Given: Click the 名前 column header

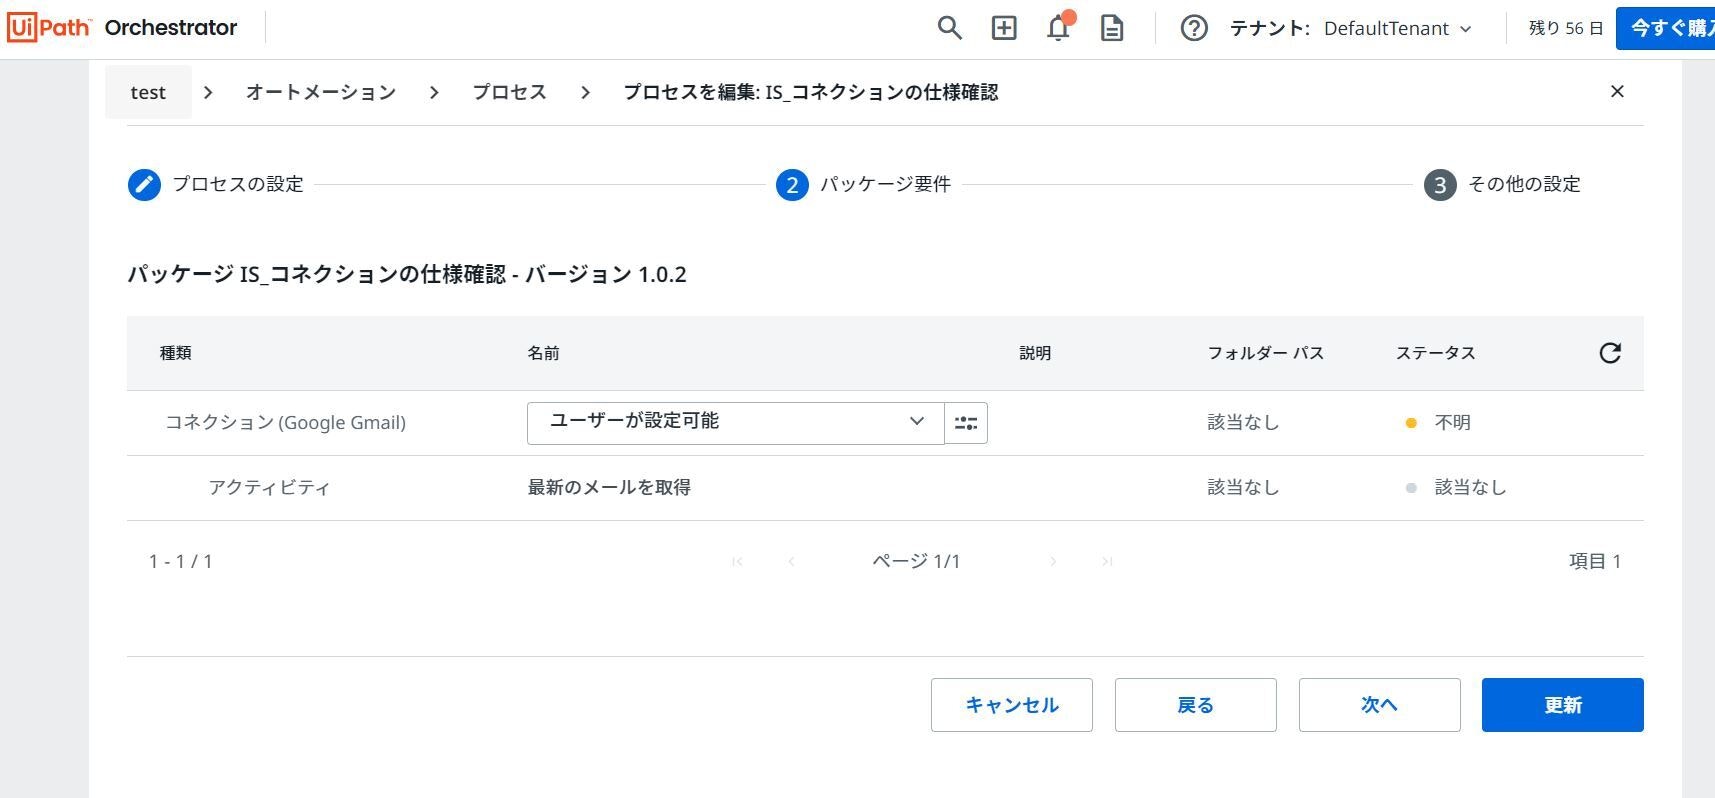Looking at the screenshot, I should click(x=544, y=353).
